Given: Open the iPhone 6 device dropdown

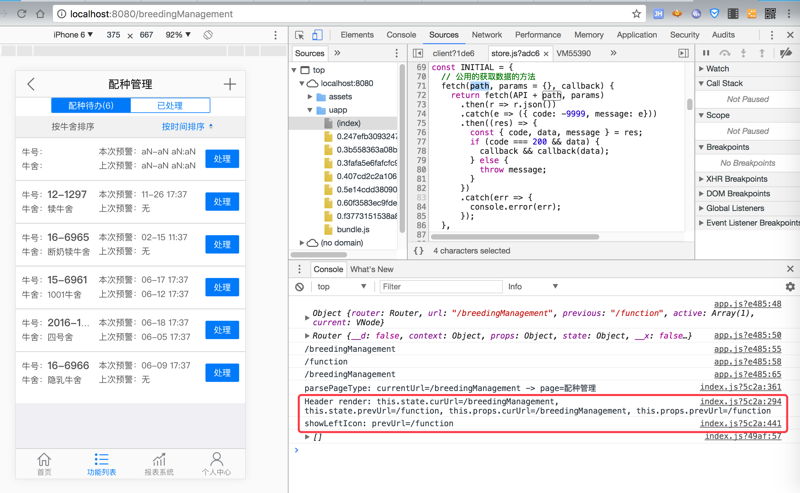Looking at the screenshot, I should (73, 35).
